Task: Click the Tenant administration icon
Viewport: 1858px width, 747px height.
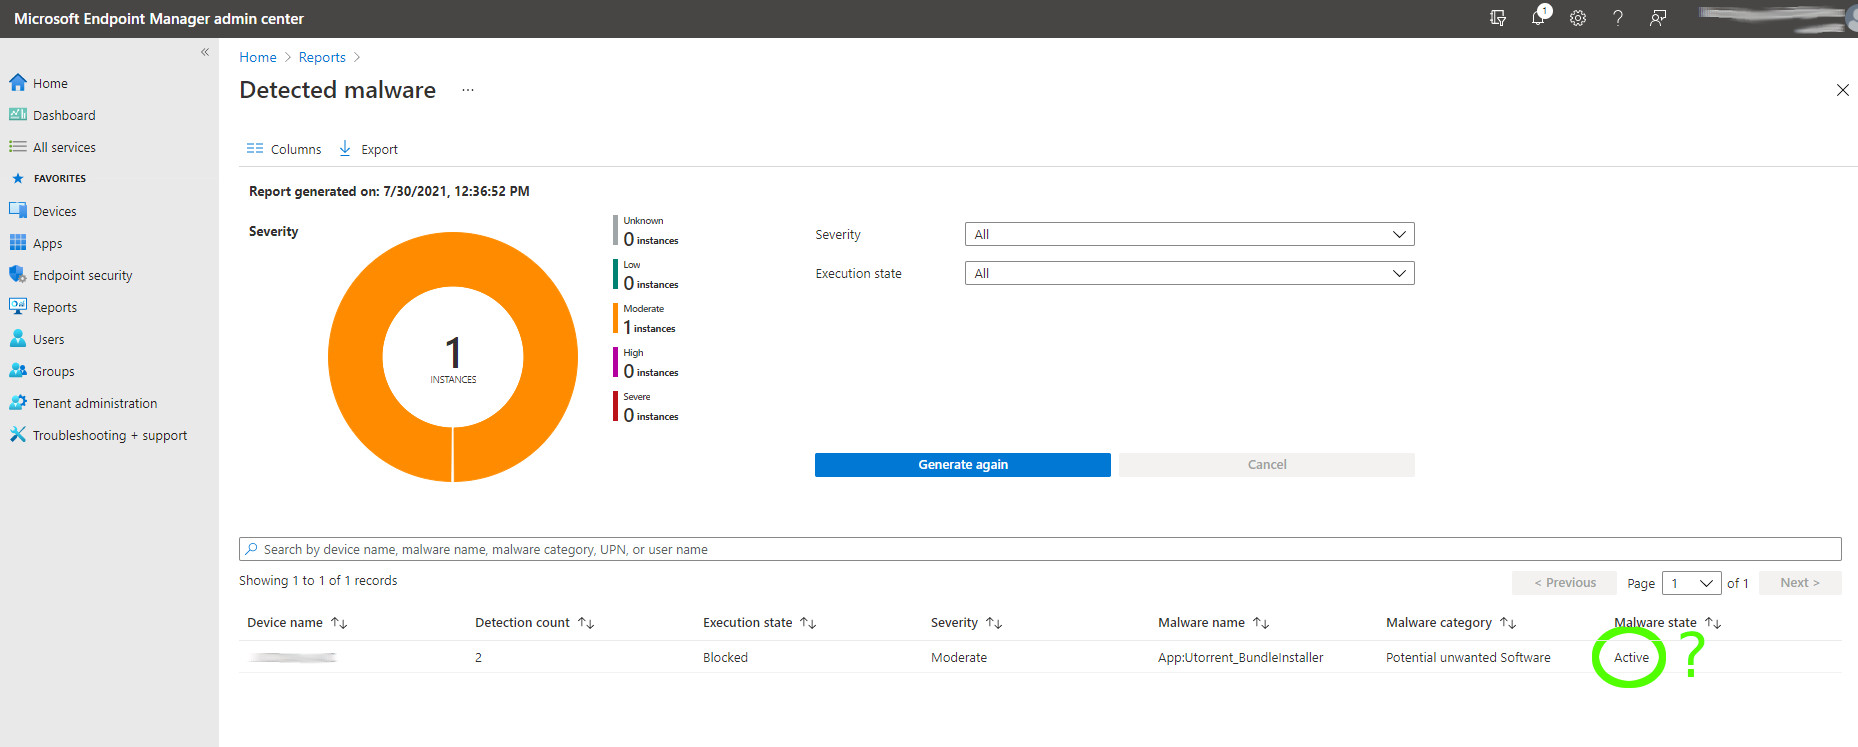Action: pos(18,403)
